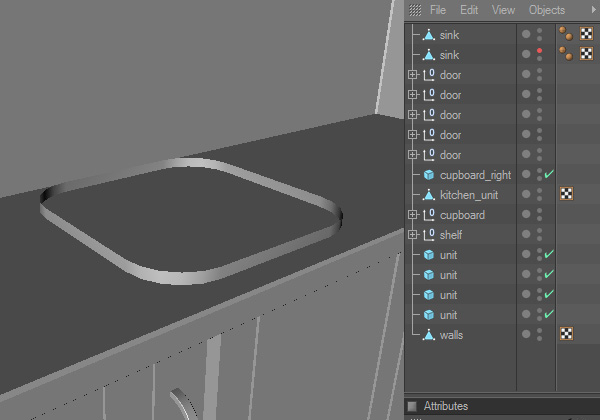Viewport: 600px width, 420px height.
Task: Click the square icon beside Attributes
Action: pyautogui.click(x=412, y=406)
